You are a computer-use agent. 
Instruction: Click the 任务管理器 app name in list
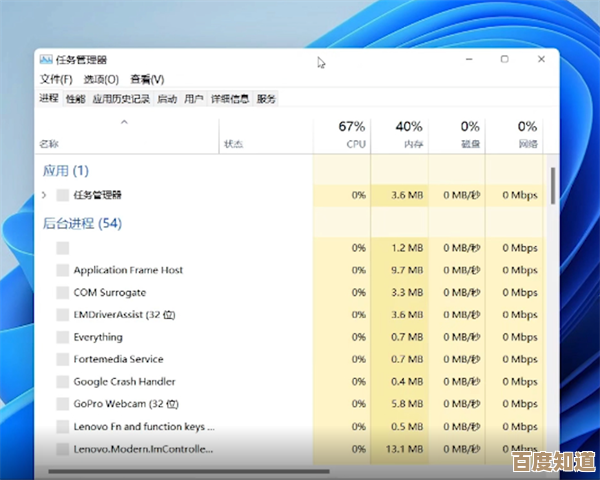pyautogui.click(x=98, y=195)
